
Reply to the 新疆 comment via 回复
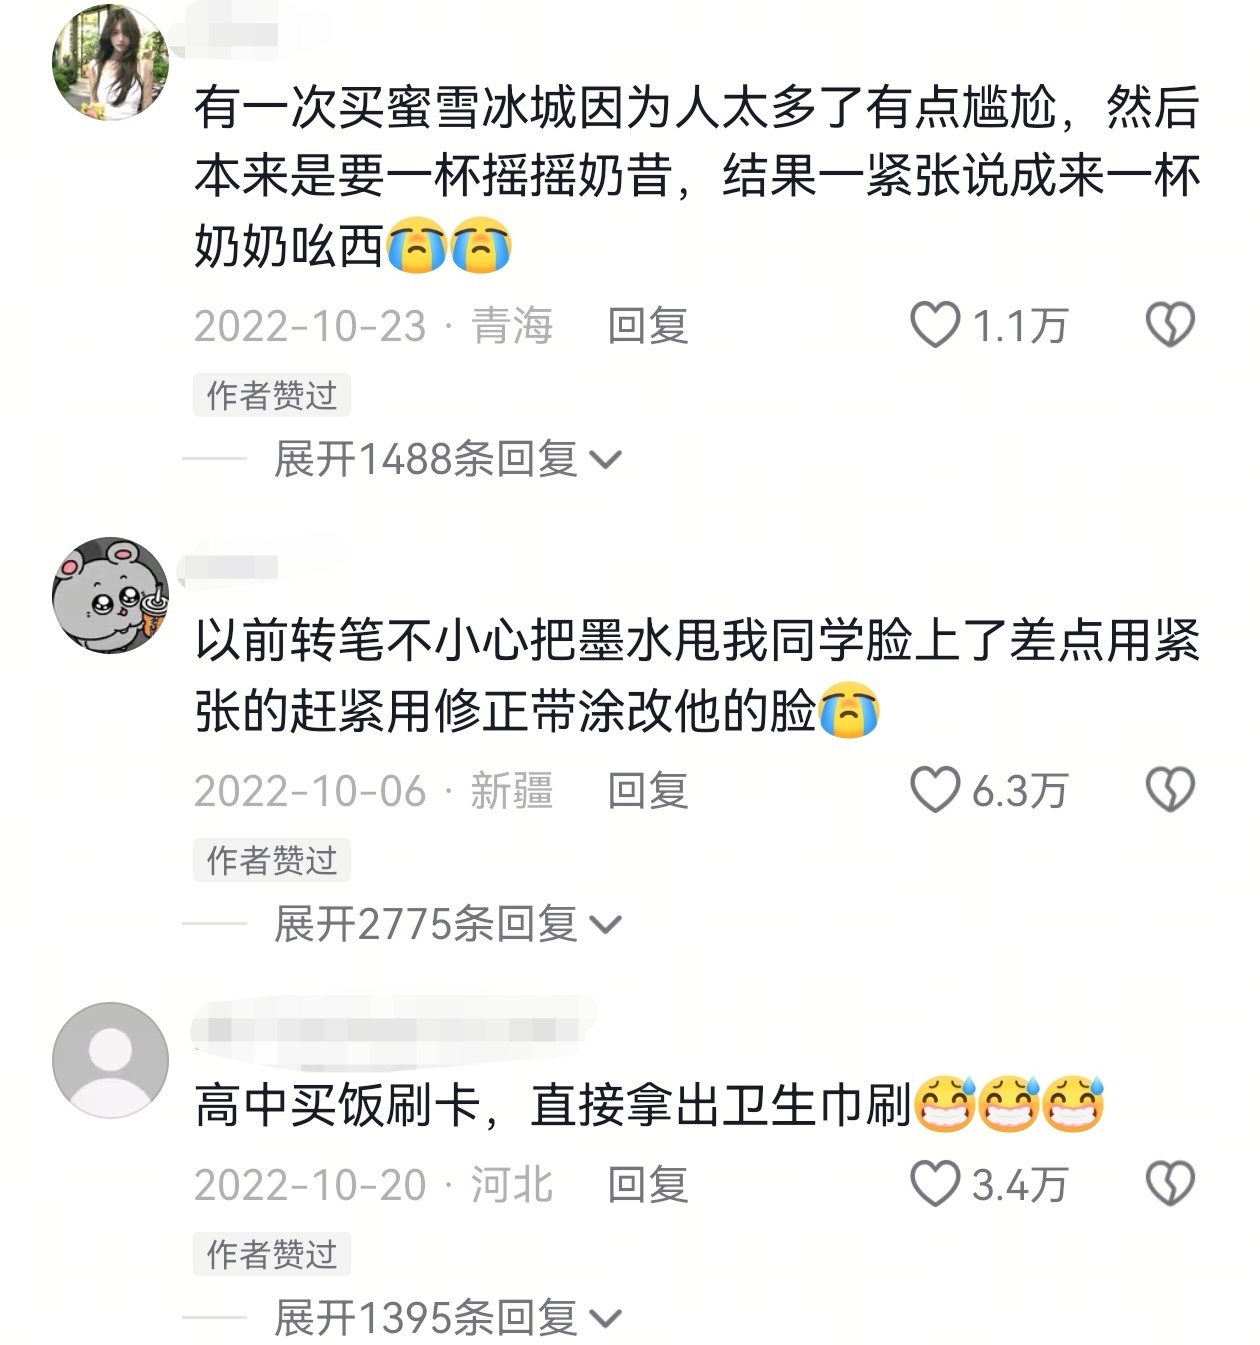tap(648, 791)
